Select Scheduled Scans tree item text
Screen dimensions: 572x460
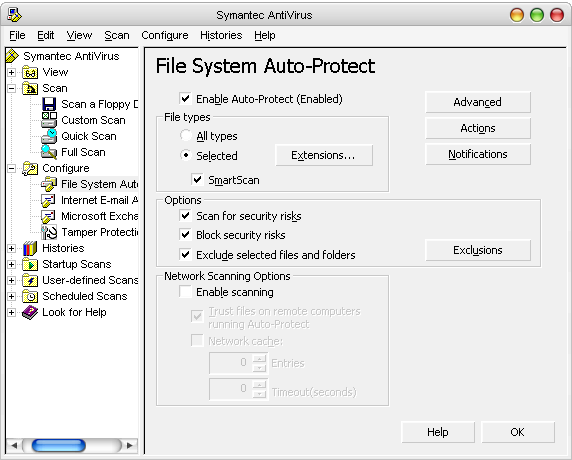(x=85, y=296)
